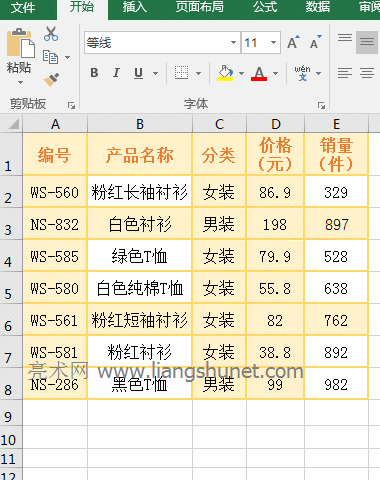This screenshot has height=480, width=380.
Task: Open the font size dropdown arrow
Action: point(273,42)
